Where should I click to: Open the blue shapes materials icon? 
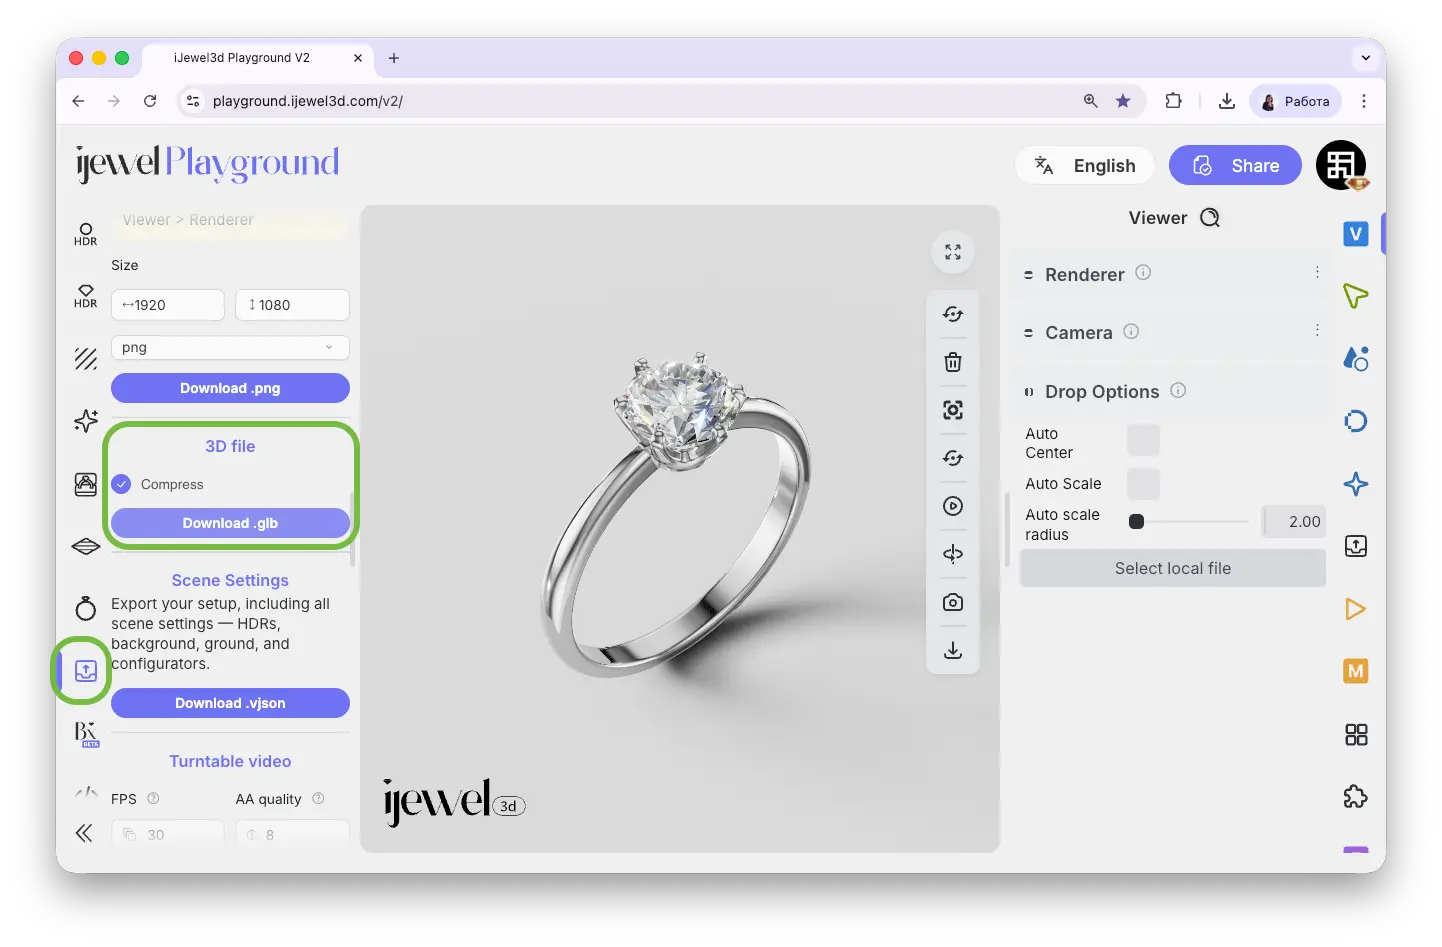(1356, 358)
